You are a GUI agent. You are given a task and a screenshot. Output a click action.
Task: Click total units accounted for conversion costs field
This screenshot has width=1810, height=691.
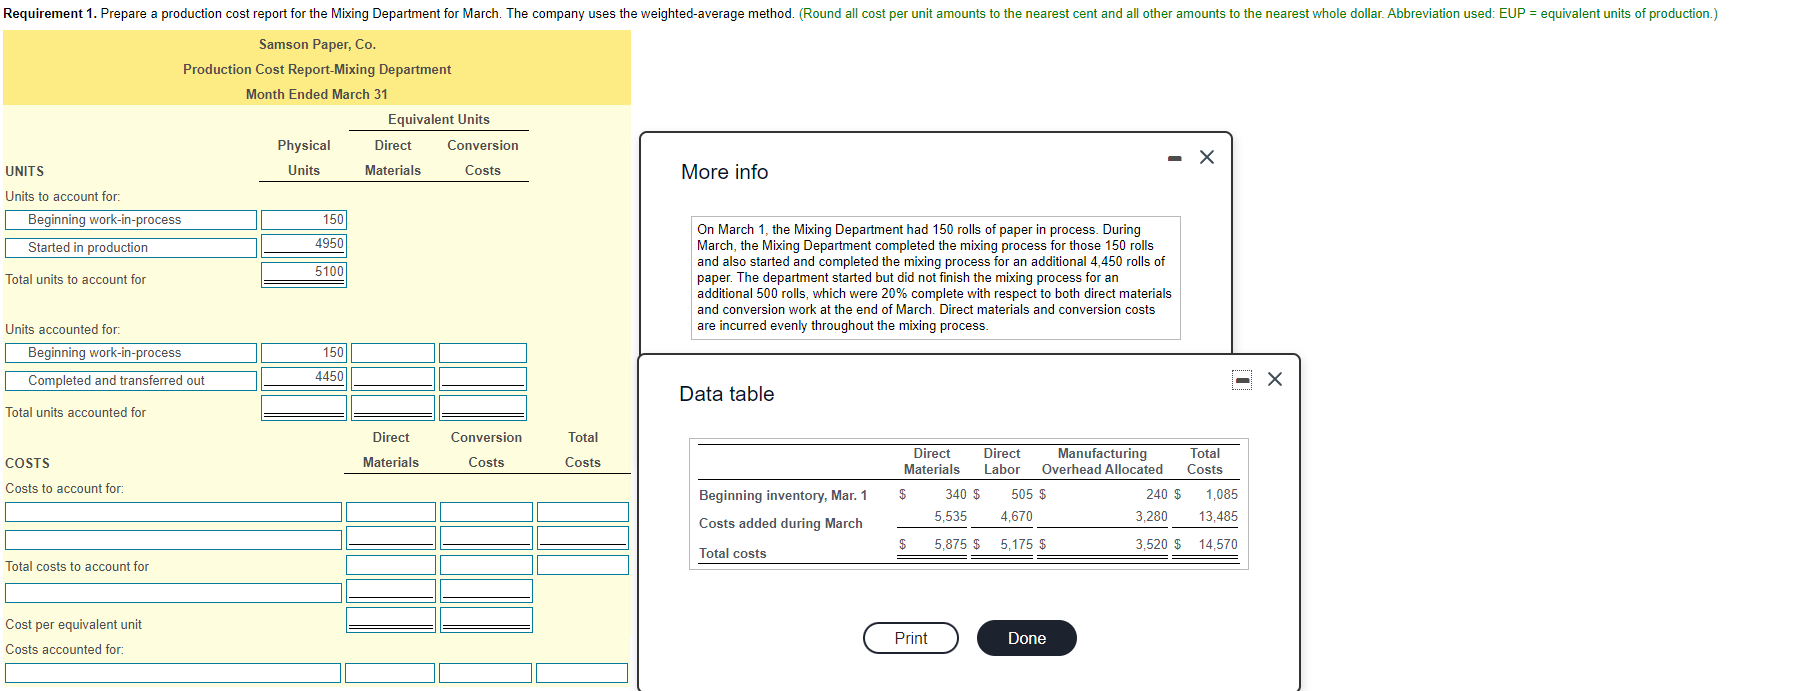[483, 408]
